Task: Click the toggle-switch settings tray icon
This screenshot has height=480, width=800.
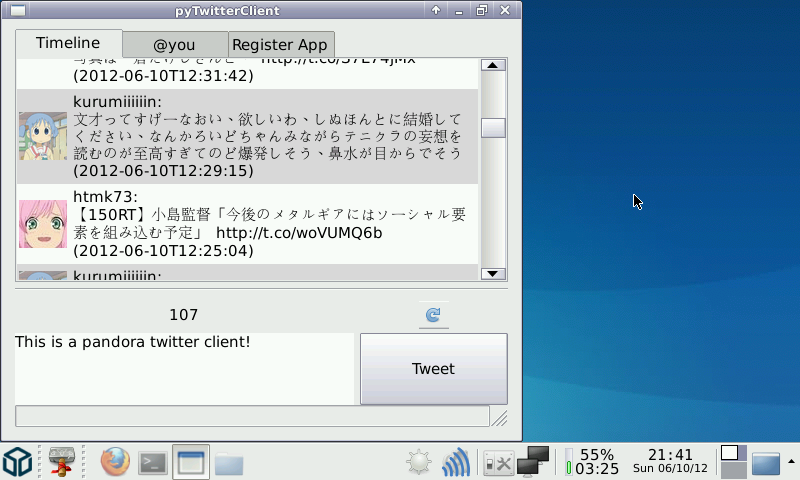Action: (497, 463)
